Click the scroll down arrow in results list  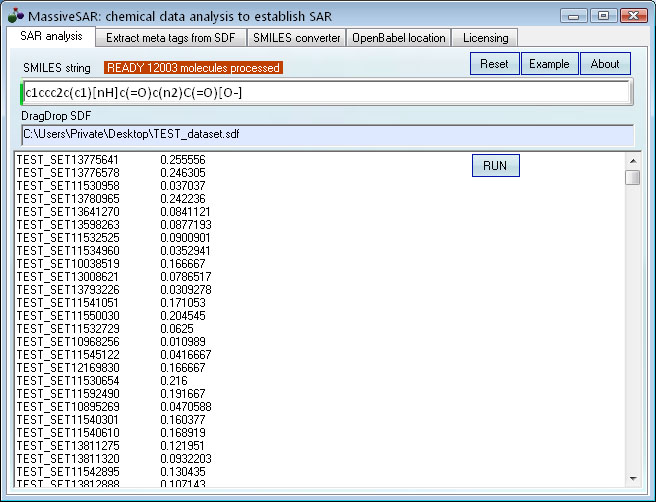632,478
